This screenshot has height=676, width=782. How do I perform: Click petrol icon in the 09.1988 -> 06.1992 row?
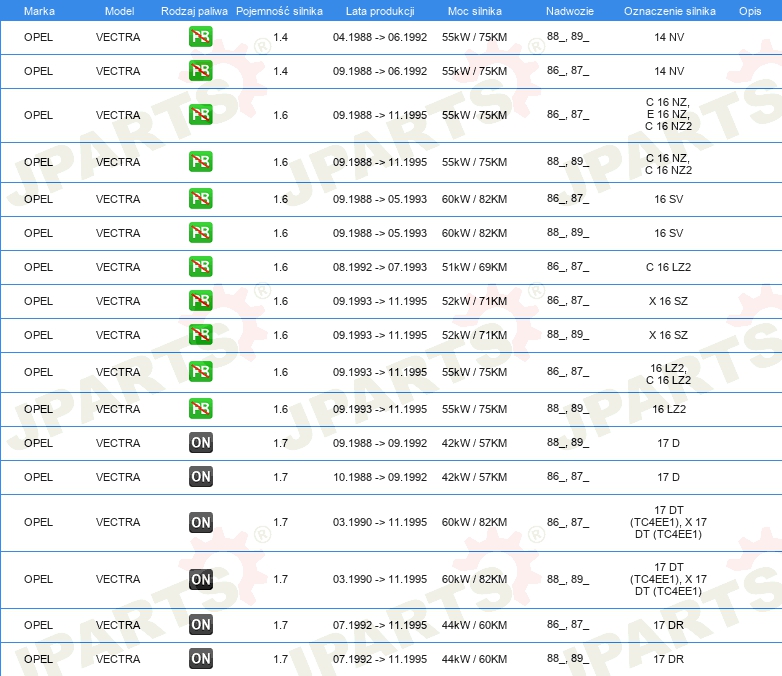[200, 71]
